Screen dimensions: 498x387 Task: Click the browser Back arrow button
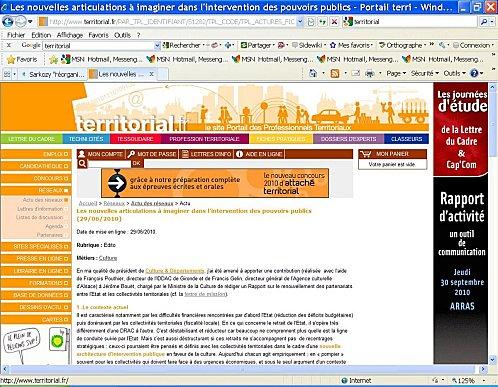[8, 22]
